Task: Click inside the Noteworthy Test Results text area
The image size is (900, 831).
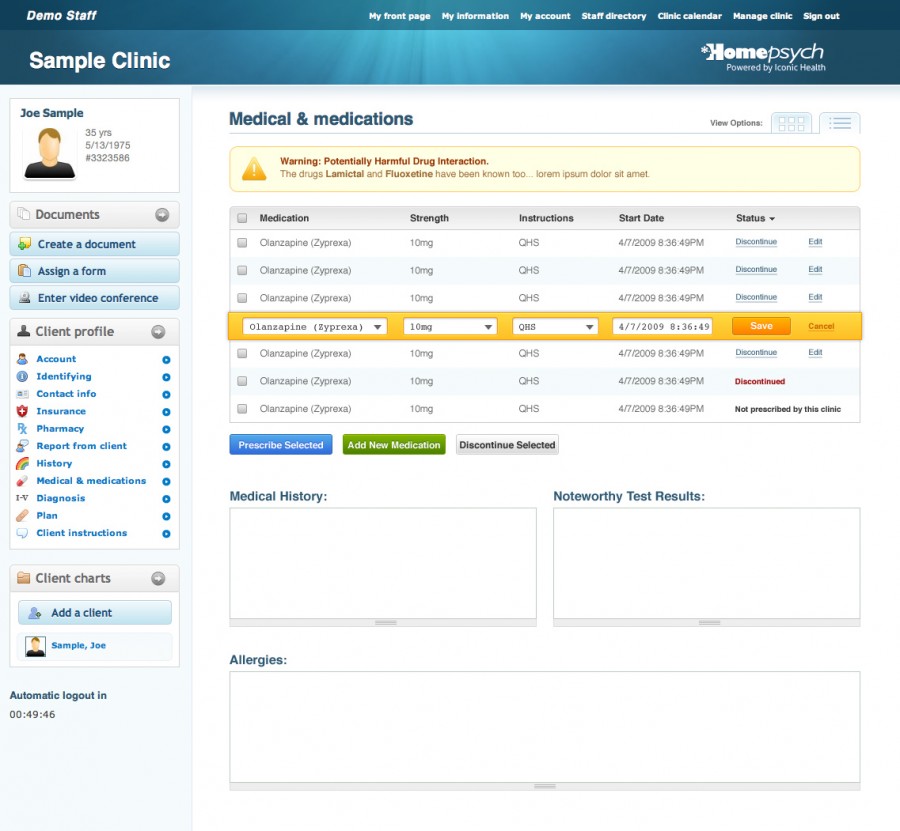Action: (x=707, y=564)
